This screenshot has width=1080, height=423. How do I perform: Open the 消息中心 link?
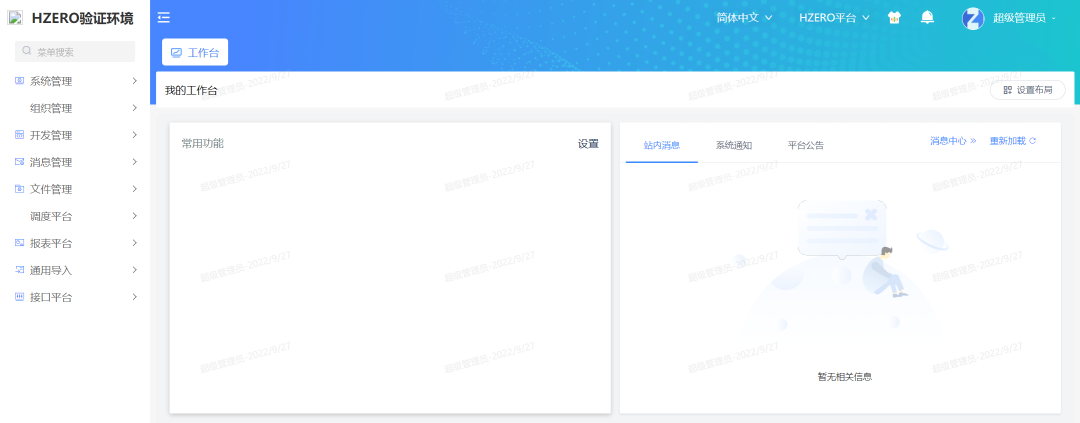point(952,141)
